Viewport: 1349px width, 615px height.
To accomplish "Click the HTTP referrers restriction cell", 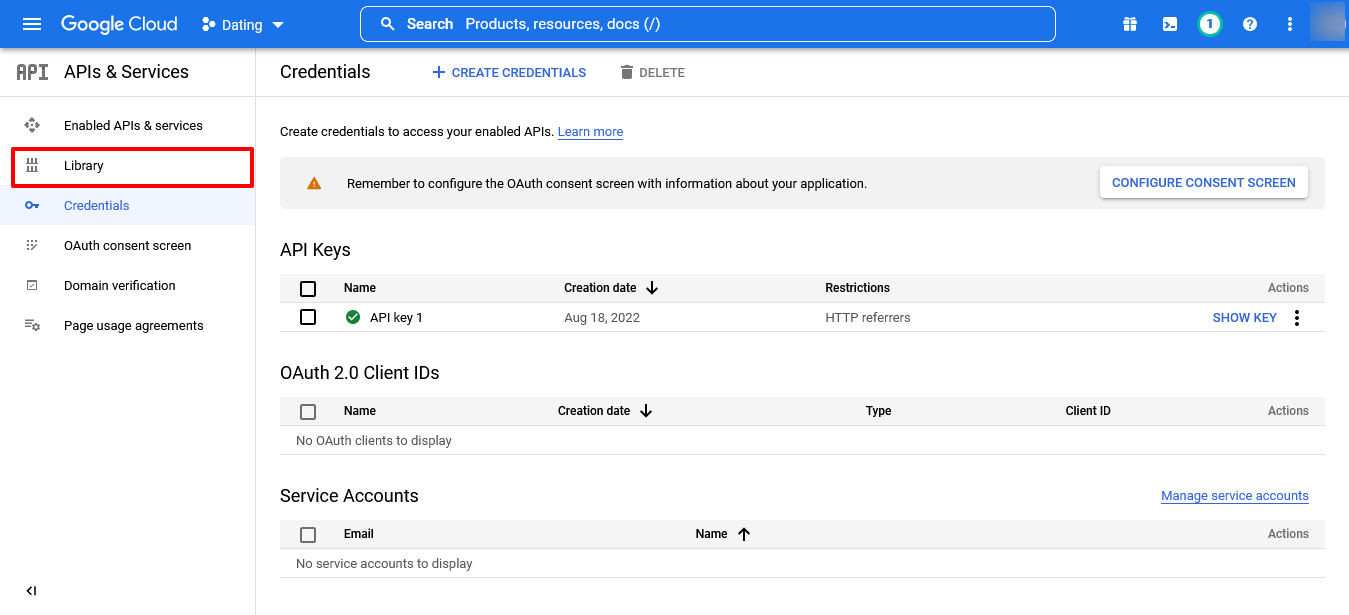I will [868, 318].
